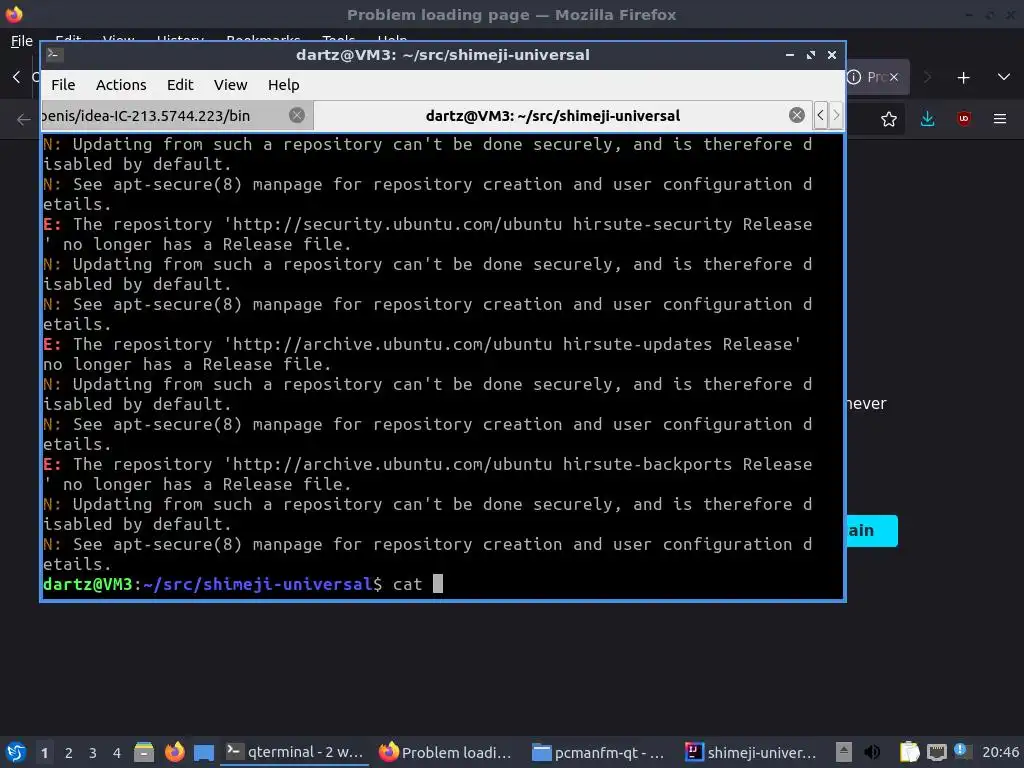Viewport: 1024px width, 768px height.
Task: Click the 20:46 panel clock
Action: [1000, 752]
